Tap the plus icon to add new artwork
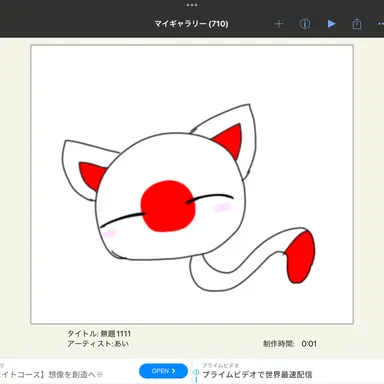 (279, 24)
